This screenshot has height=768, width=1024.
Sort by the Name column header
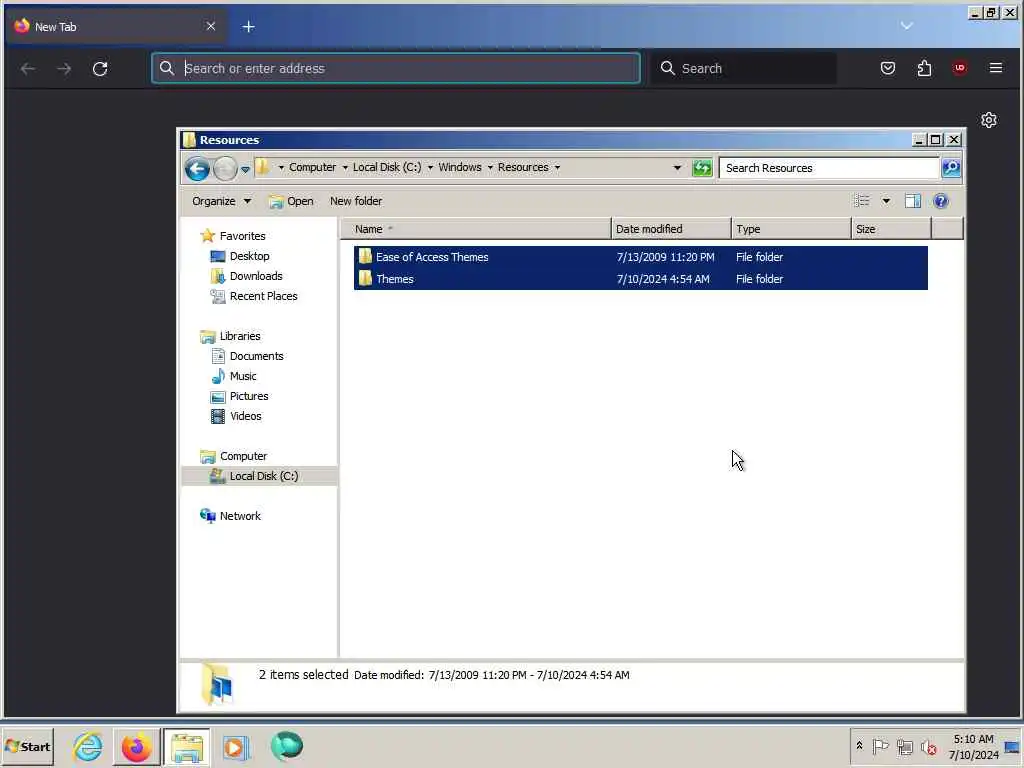pos(476,229)
